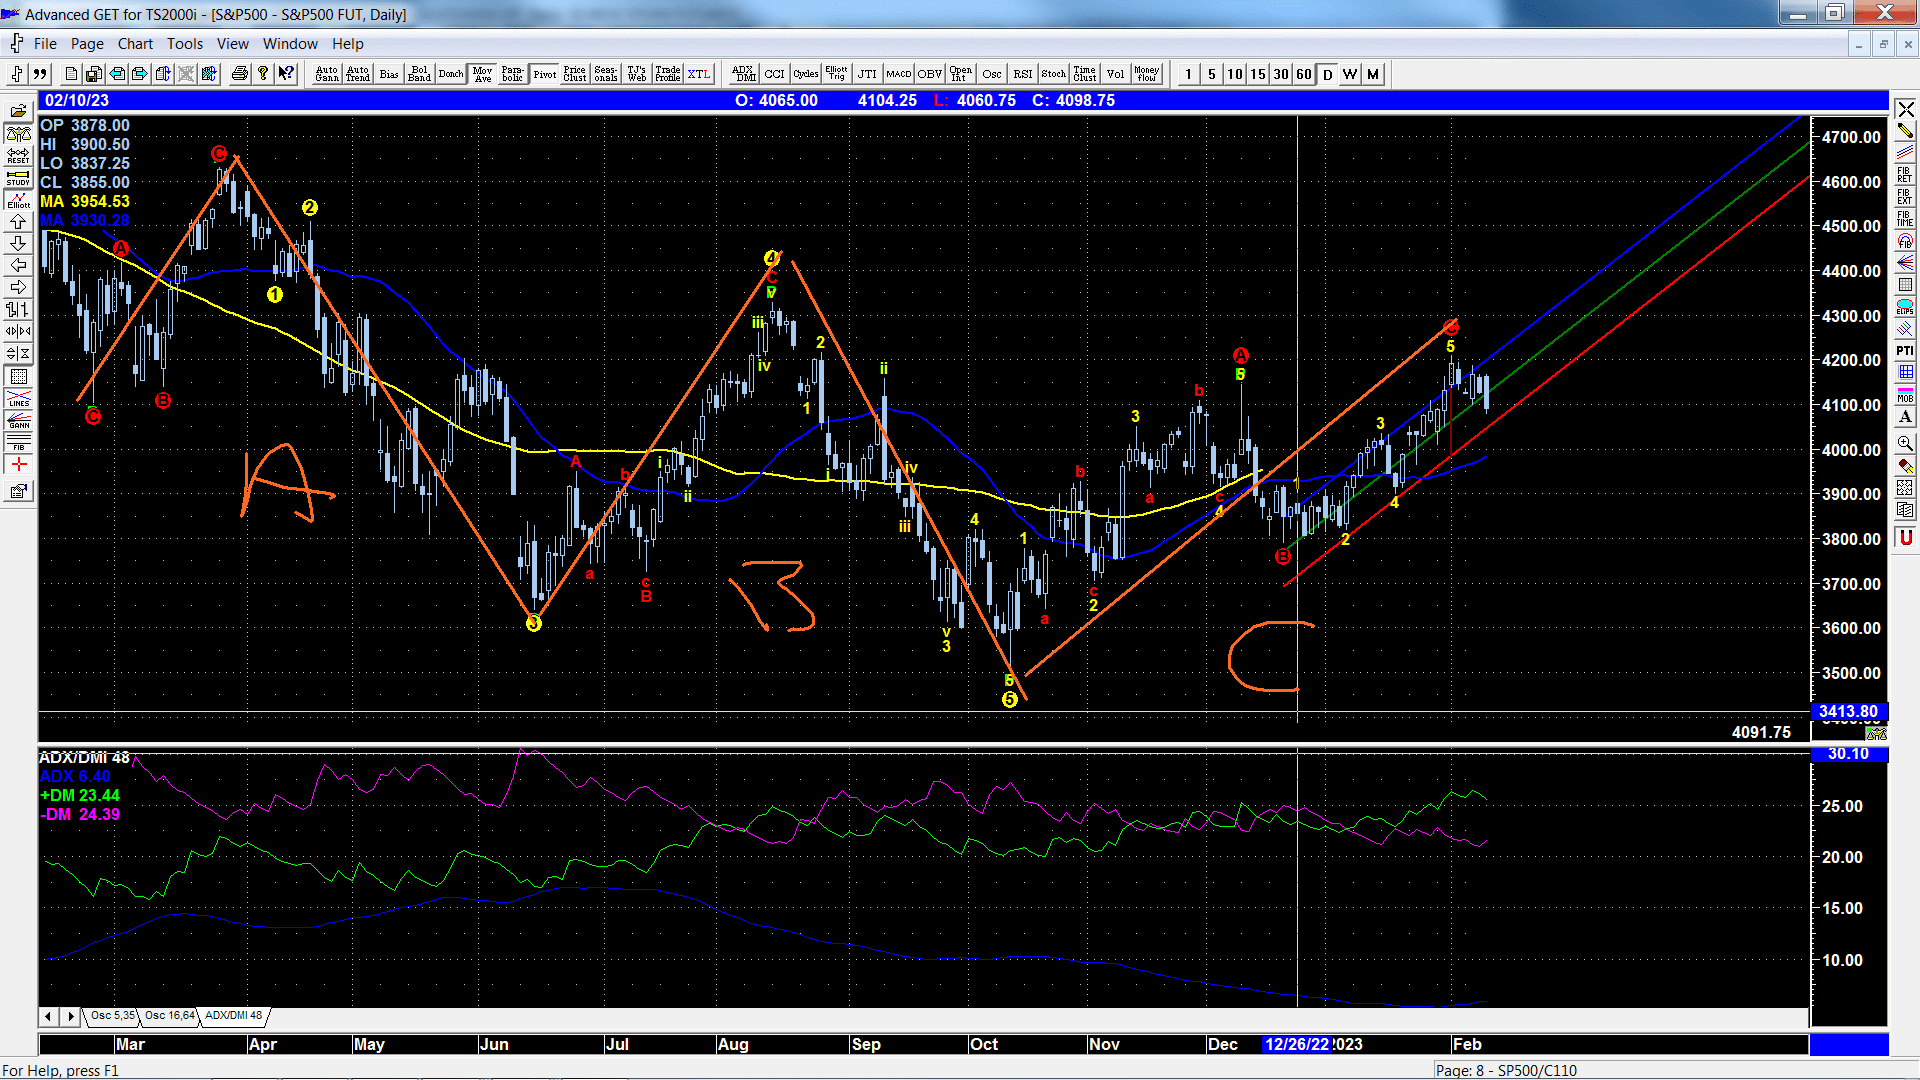Click indicator tabs right scroll arrow

tap(70, 1016)
